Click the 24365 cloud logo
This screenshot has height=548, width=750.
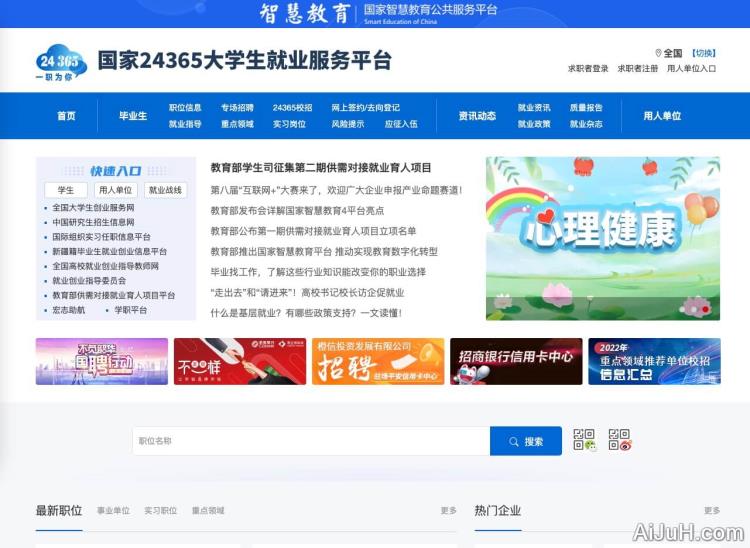point(61,63)
